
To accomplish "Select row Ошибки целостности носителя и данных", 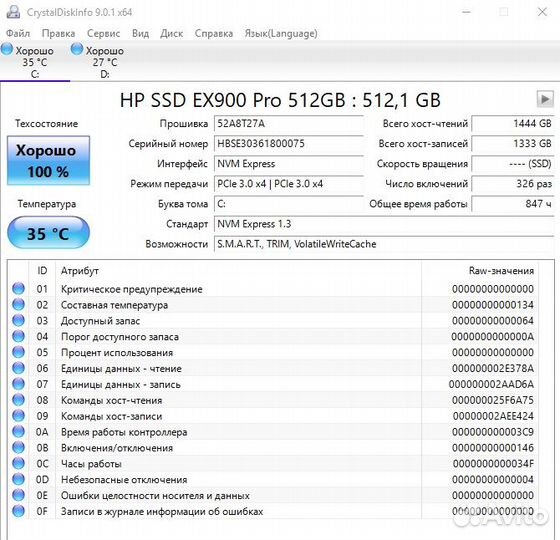I will click(x=273, y=495).
